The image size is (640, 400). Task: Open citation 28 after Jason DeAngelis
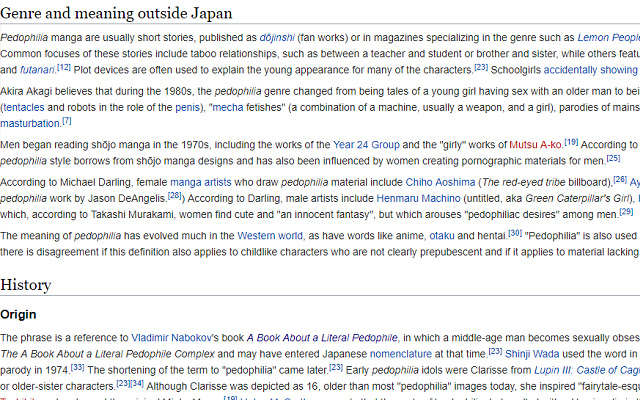175,194
